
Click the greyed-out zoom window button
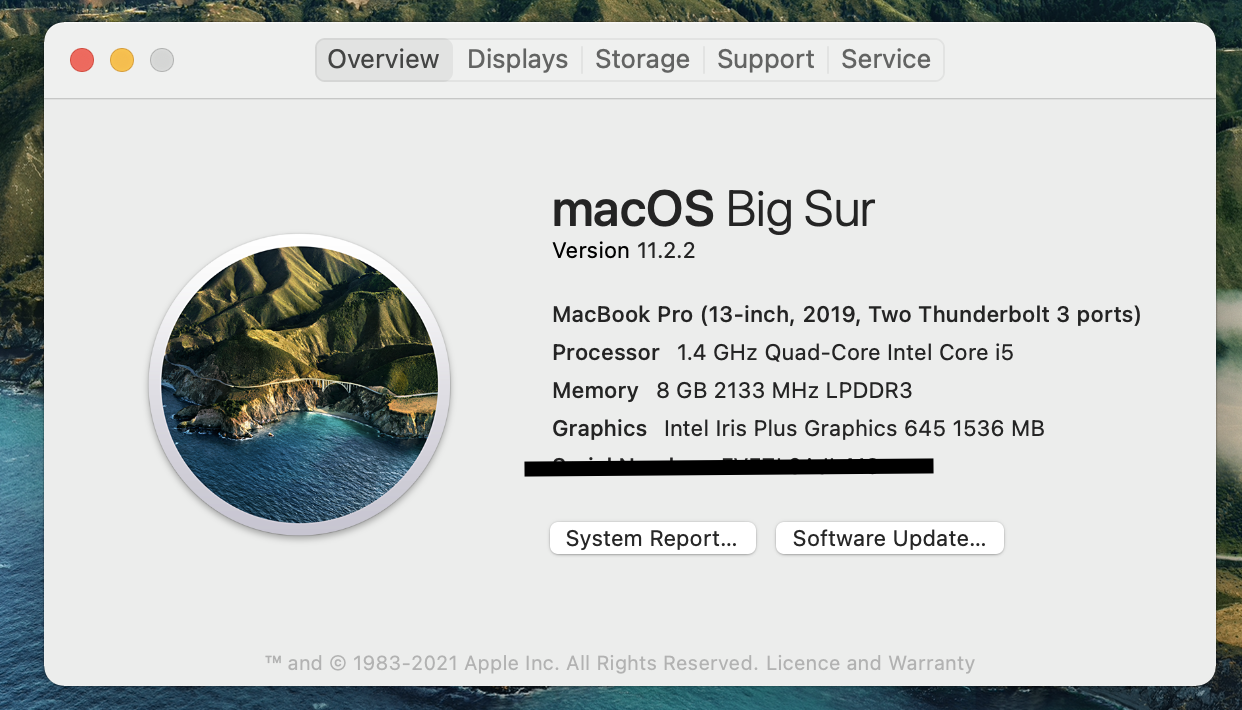[162, 60]
